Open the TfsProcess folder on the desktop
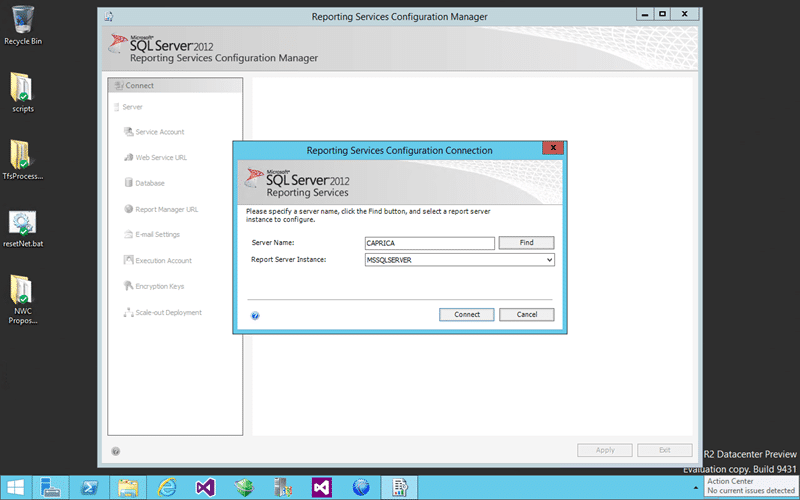 (x=23, y=155)
